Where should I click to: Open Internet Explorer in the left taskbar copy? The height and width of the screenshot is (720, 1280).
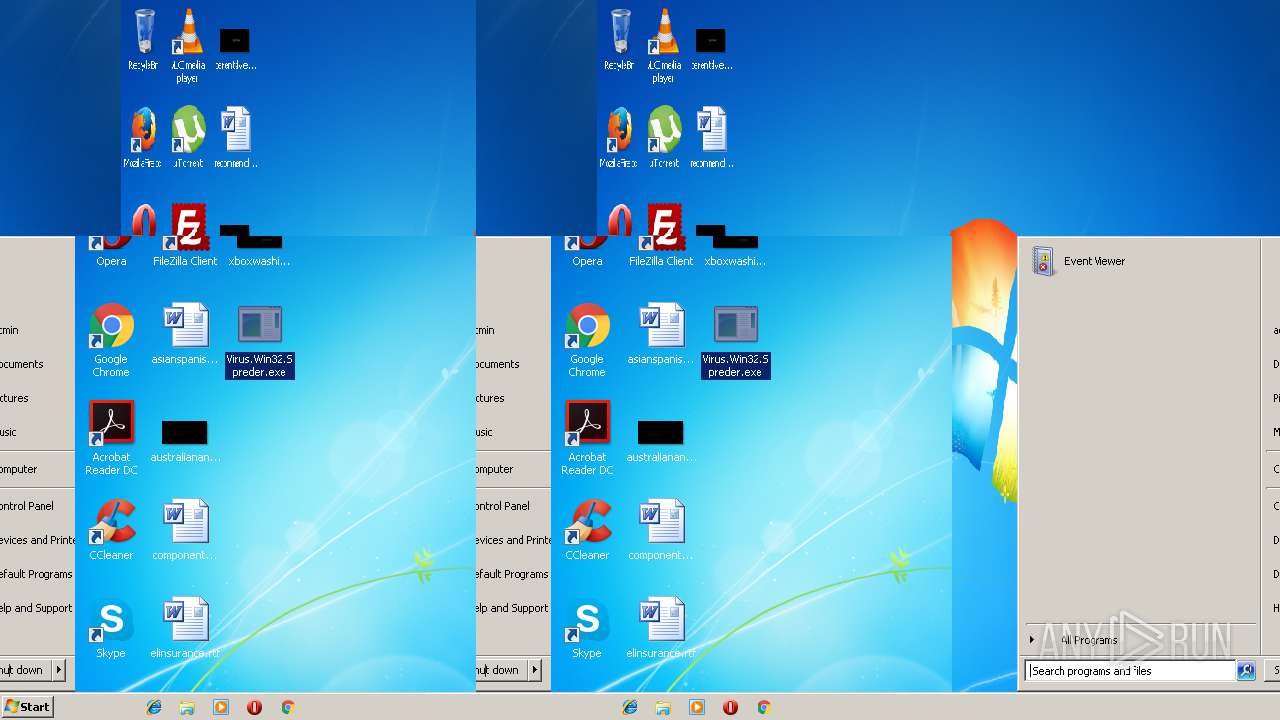point(154,707)
